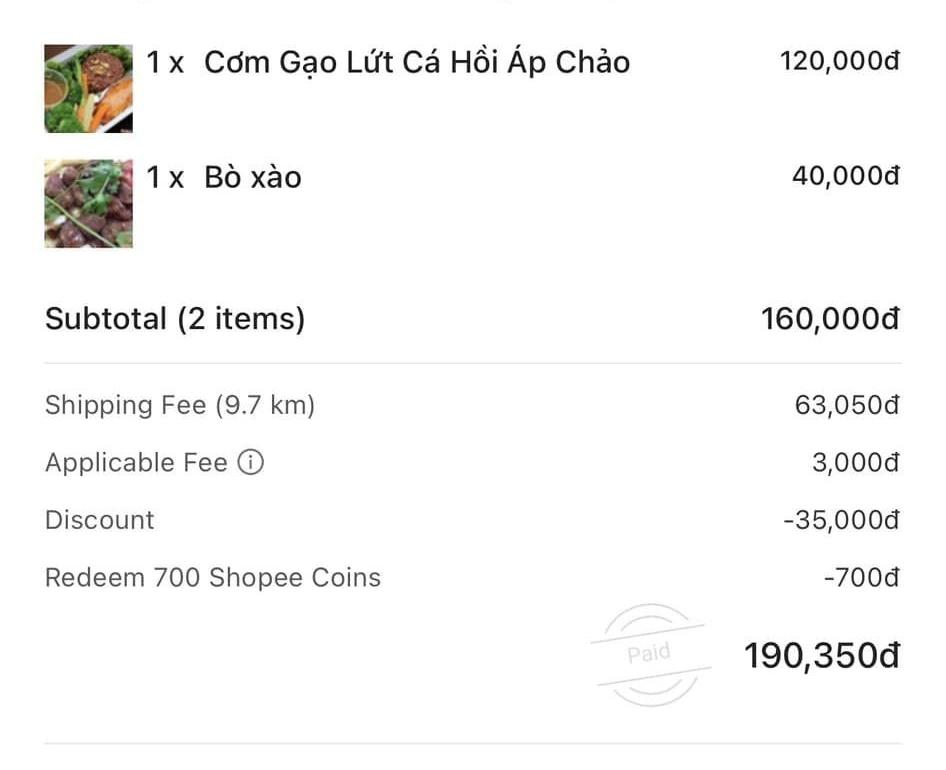Image resolution: width=946 pixels, height=770 pixels.
Task: Click the 190,350đ total paid amount
Action: [821, 656]
